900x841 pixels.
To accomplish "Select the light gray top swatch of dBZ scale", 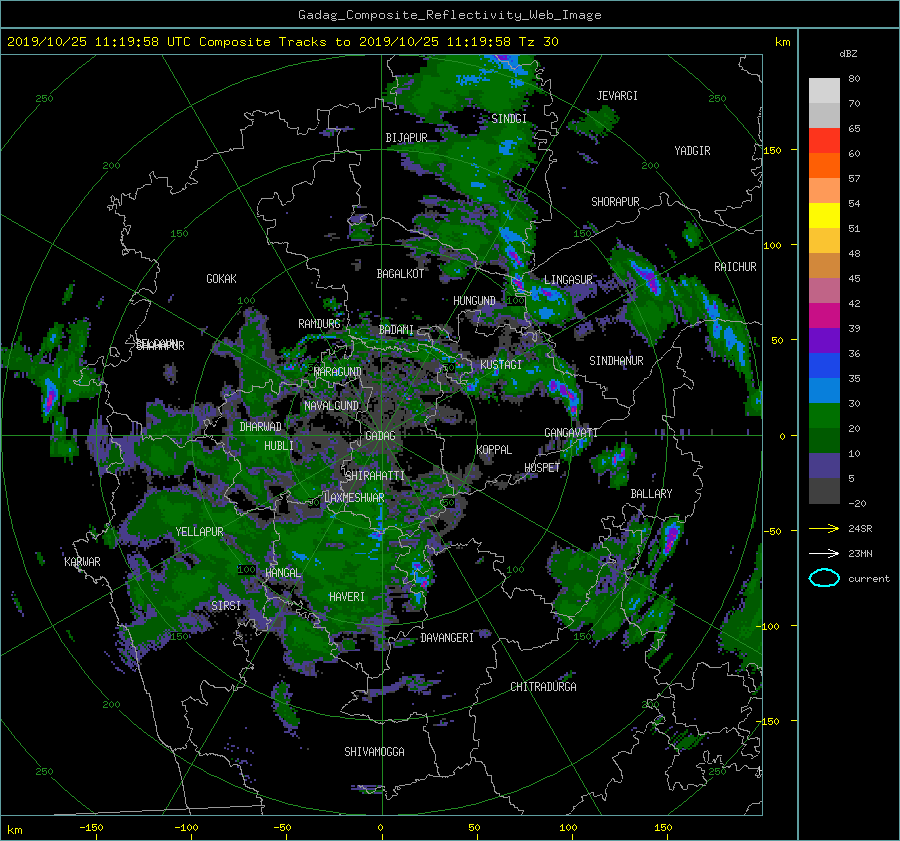I will pyautogui.click(x=824, y=90).
